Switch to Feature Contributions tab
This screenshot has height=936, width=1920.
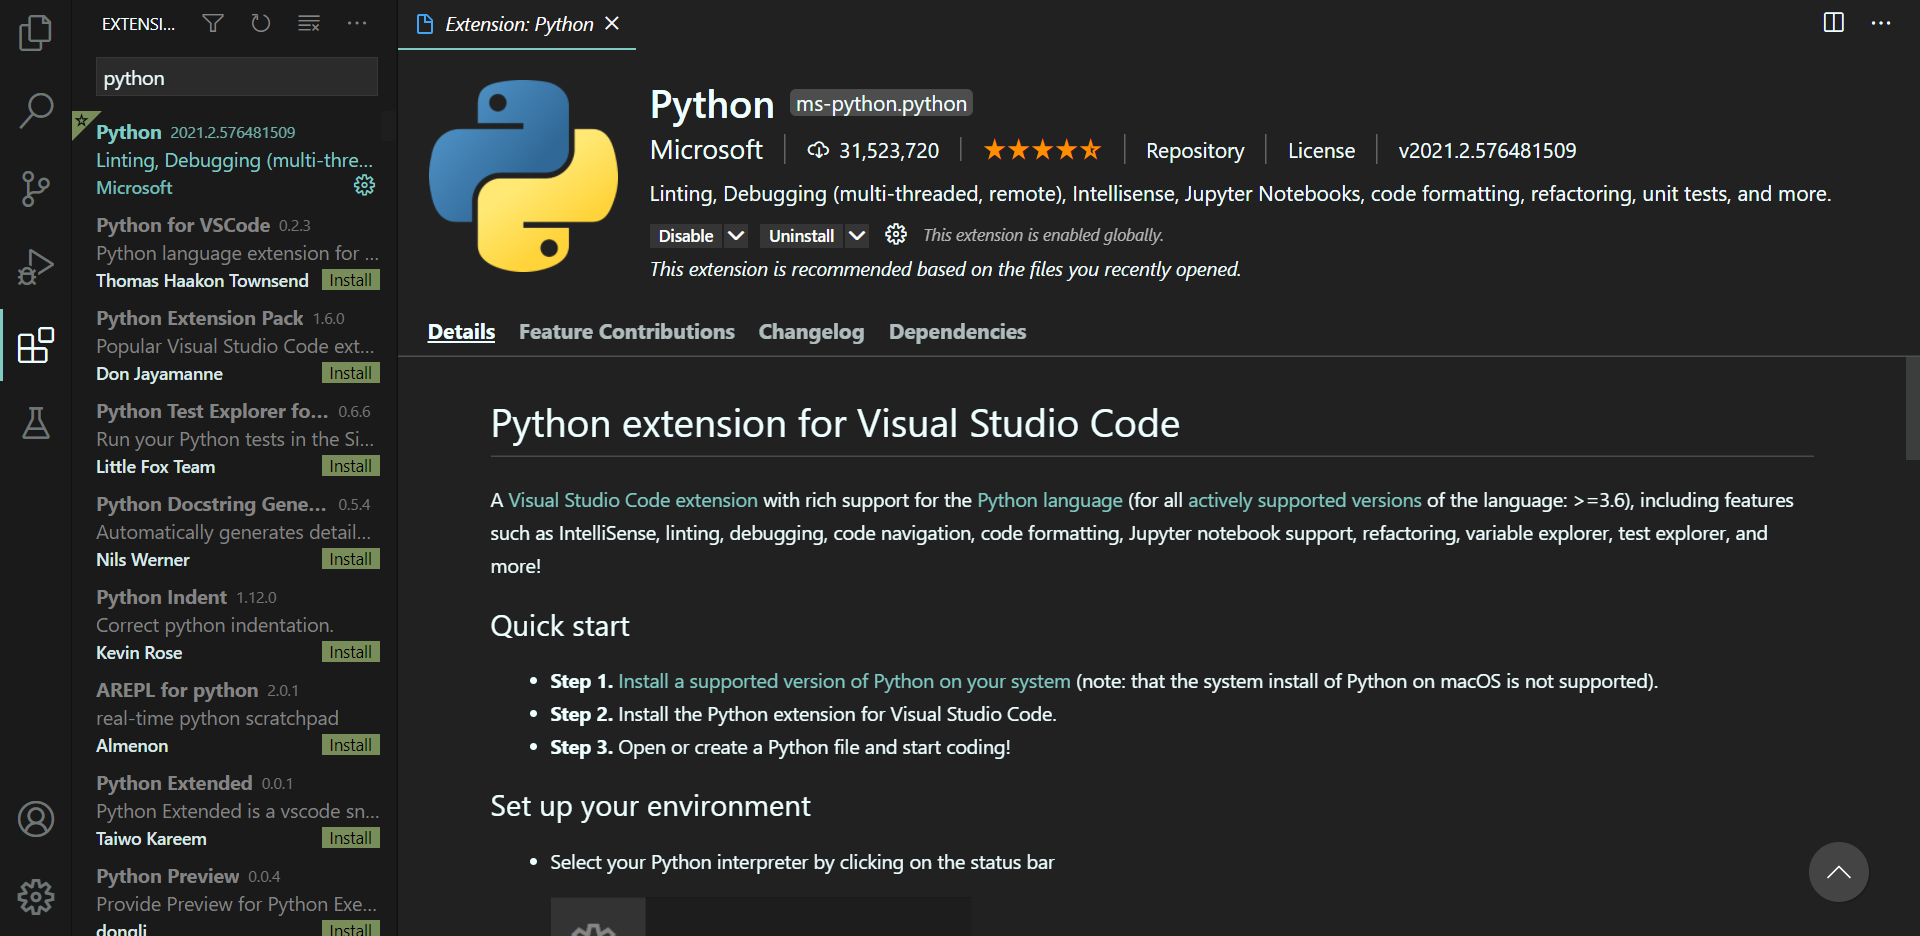(626, 332)
